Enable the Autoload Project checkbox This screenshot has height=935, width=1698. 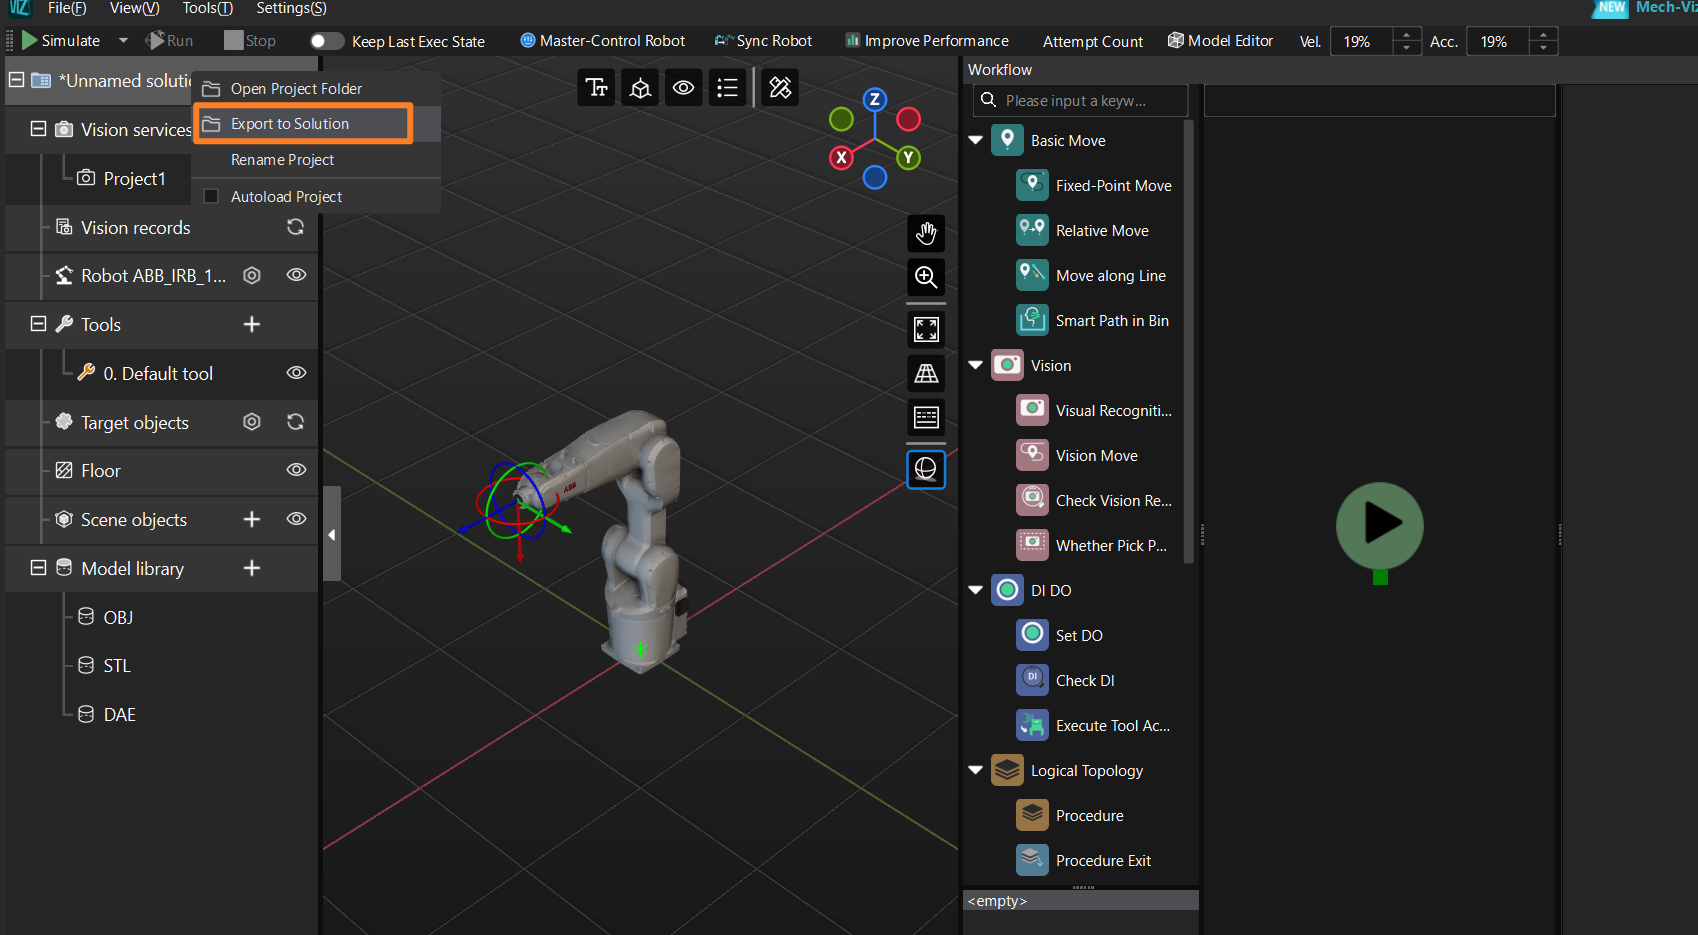pyautogui.click(x=211, y=196)
